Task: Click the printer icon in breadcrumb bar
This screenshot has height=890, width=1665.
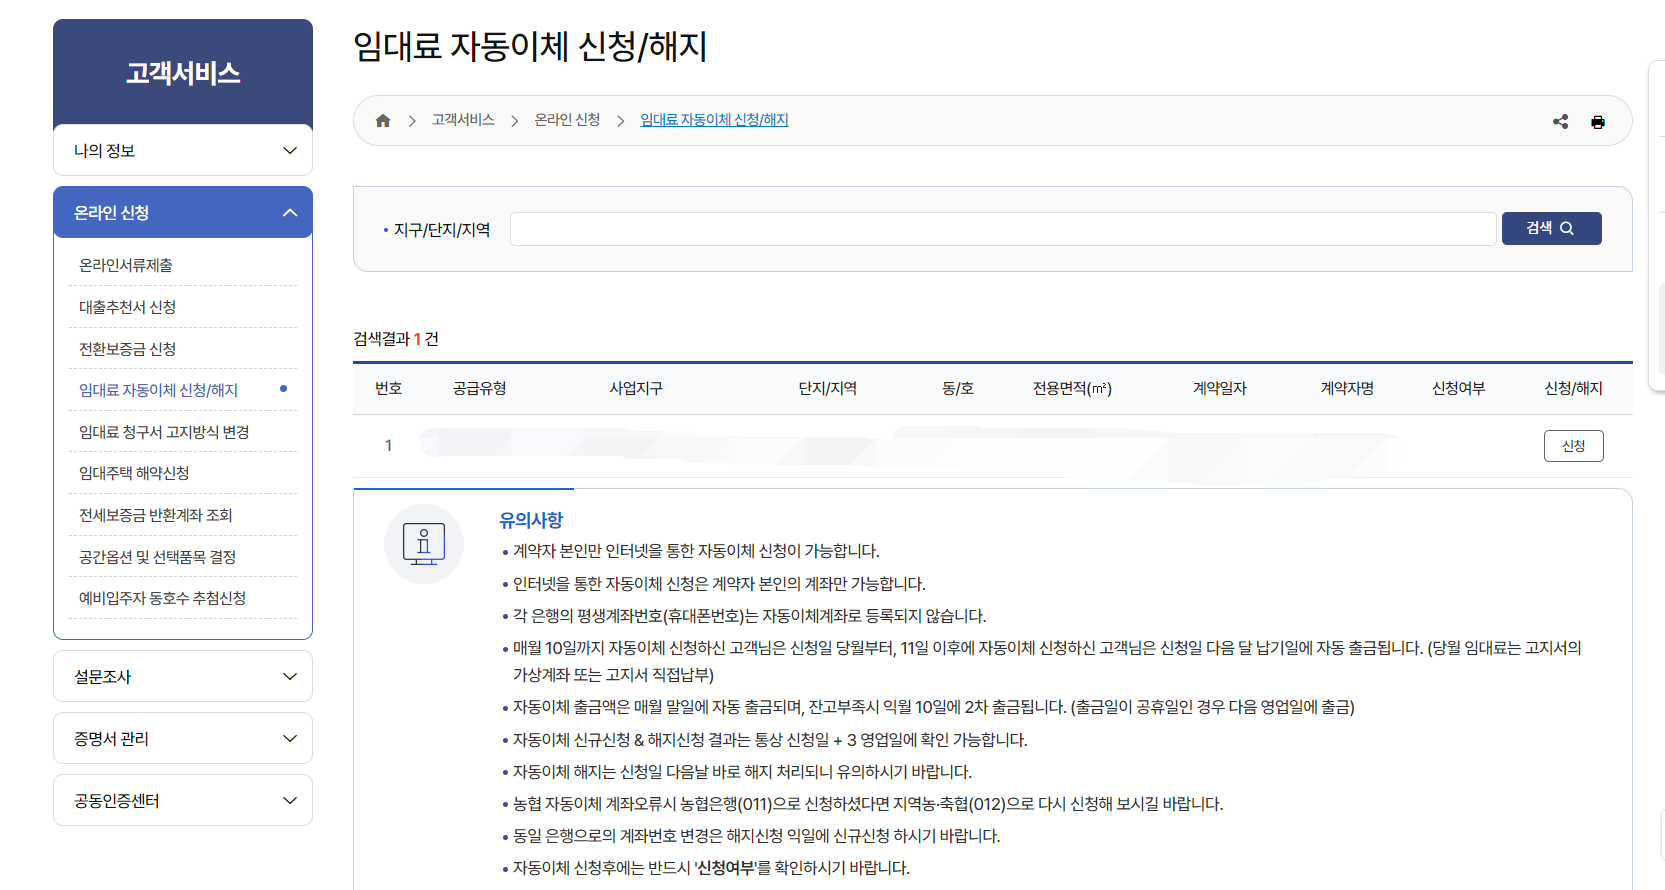Action: (x=1598, y=122)
